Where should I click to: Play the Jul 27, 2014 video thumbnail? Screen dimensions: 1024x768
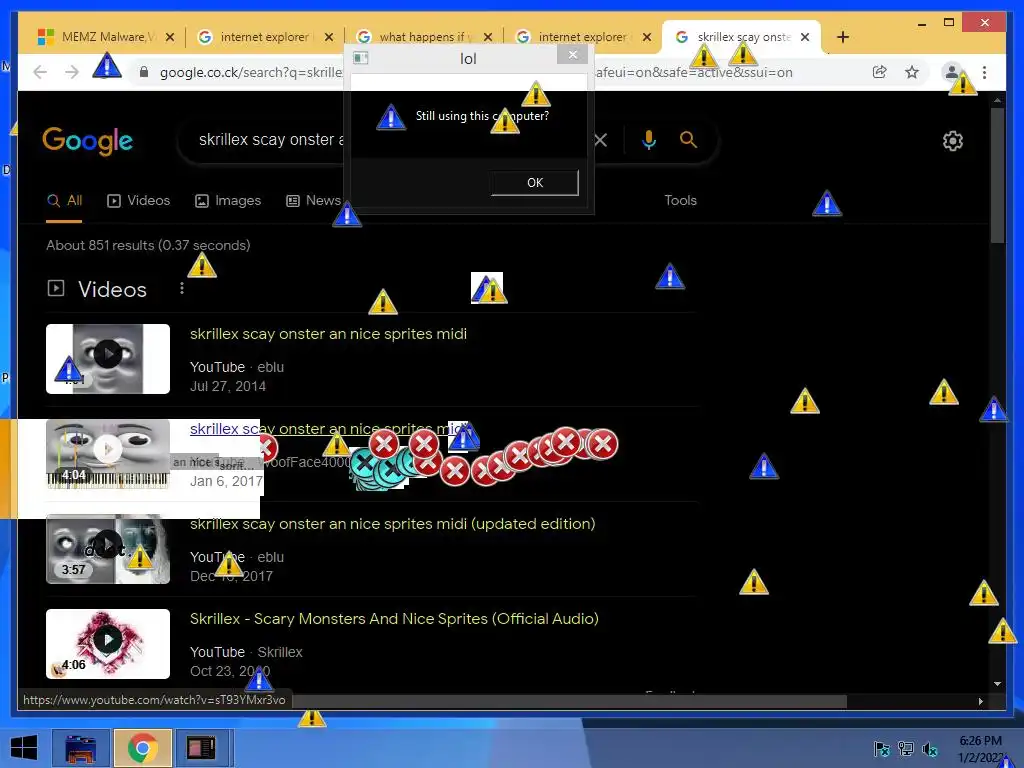(108, 359)
